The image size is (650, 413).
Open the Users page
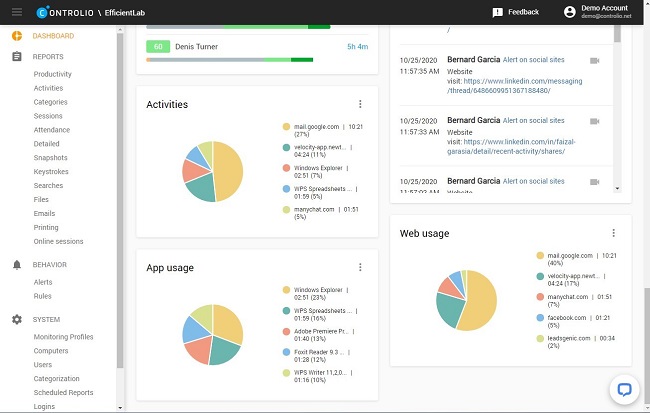point(43,364)
